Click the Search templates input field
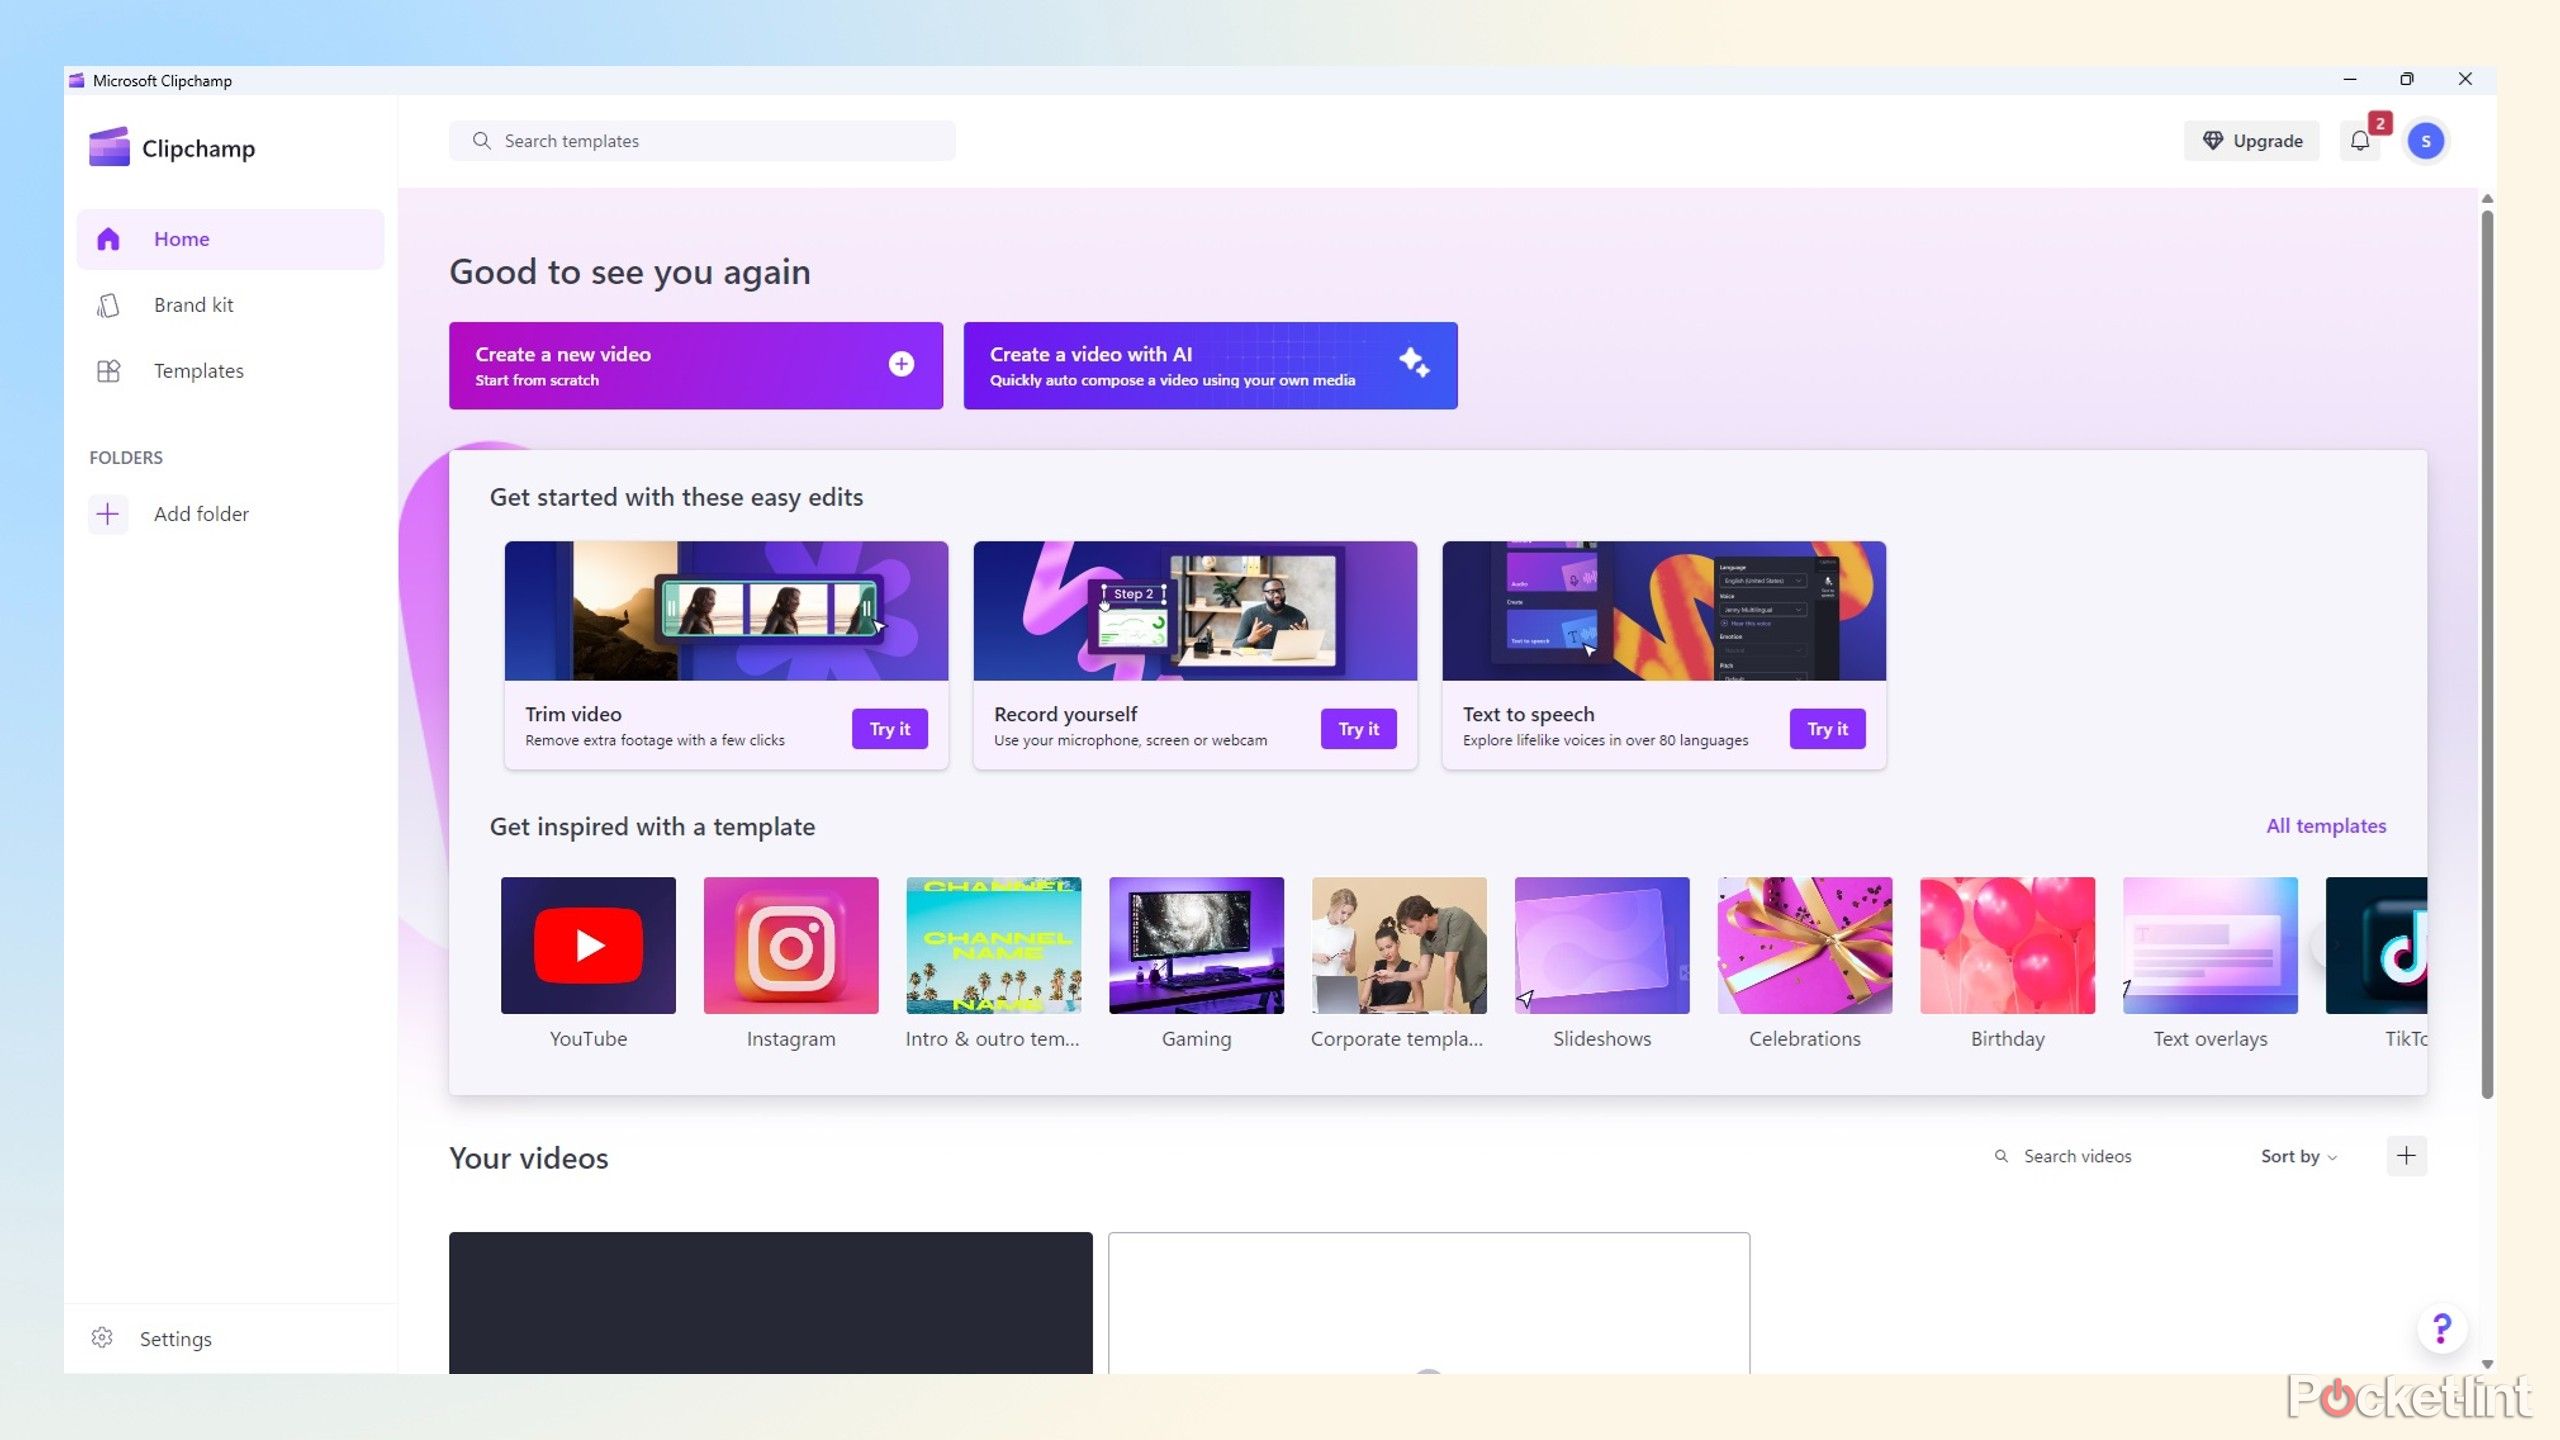 coord(702,141)
